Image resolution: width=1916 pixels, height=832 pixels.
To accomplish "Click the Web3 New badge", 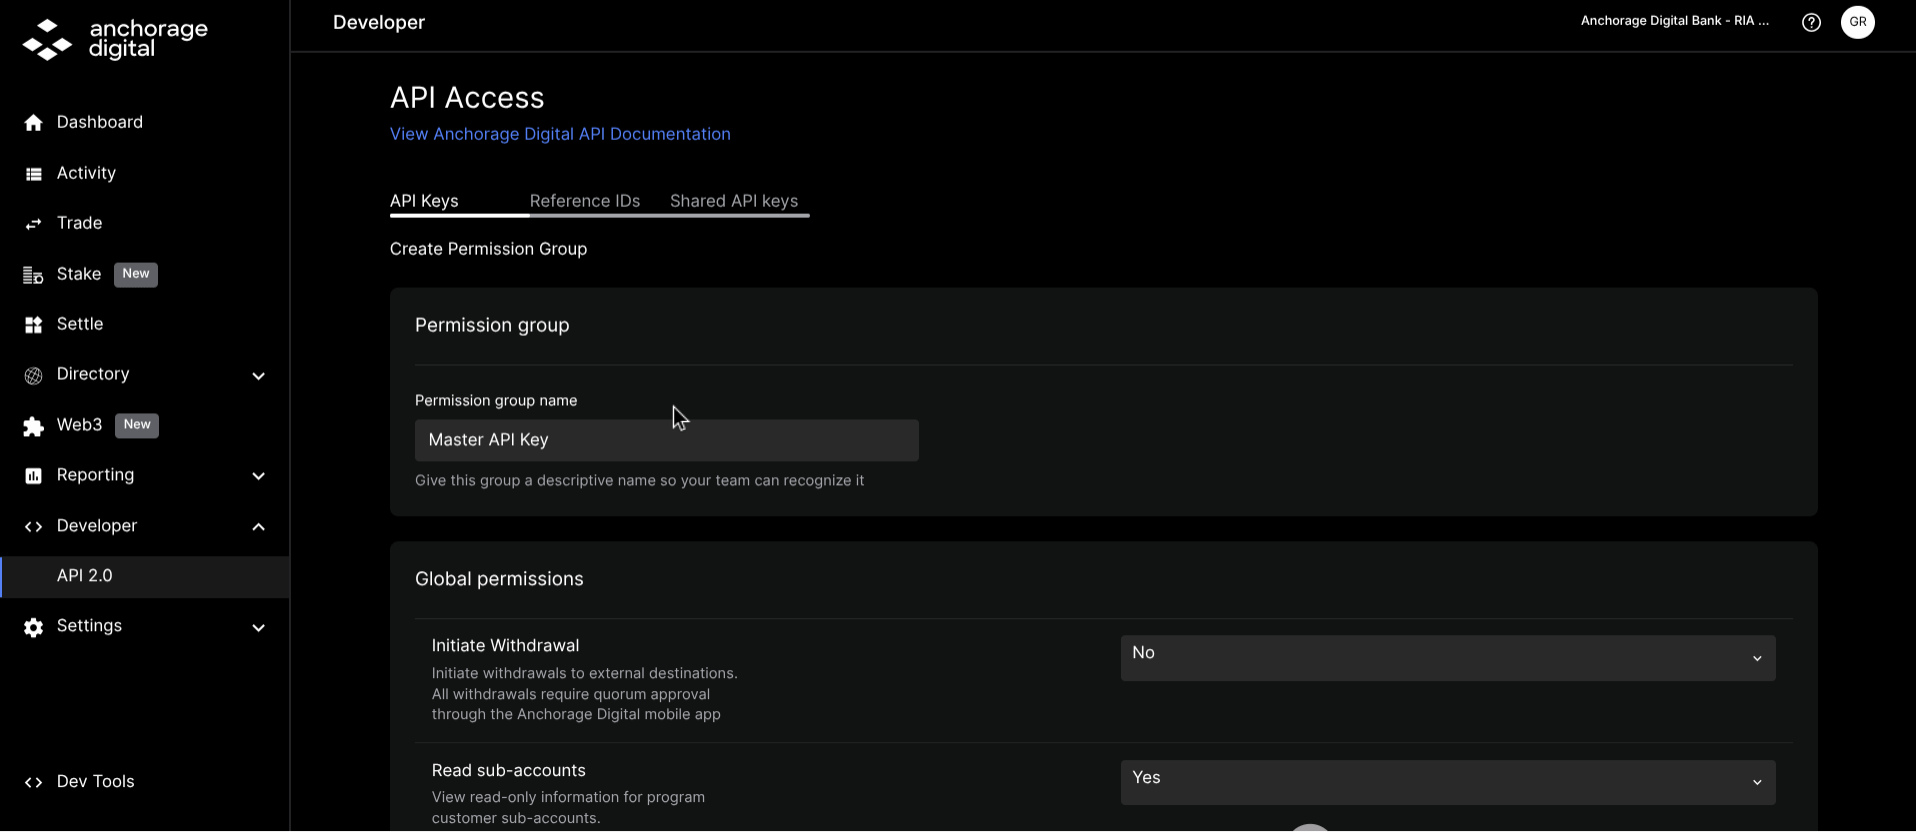I will point(137,425).
